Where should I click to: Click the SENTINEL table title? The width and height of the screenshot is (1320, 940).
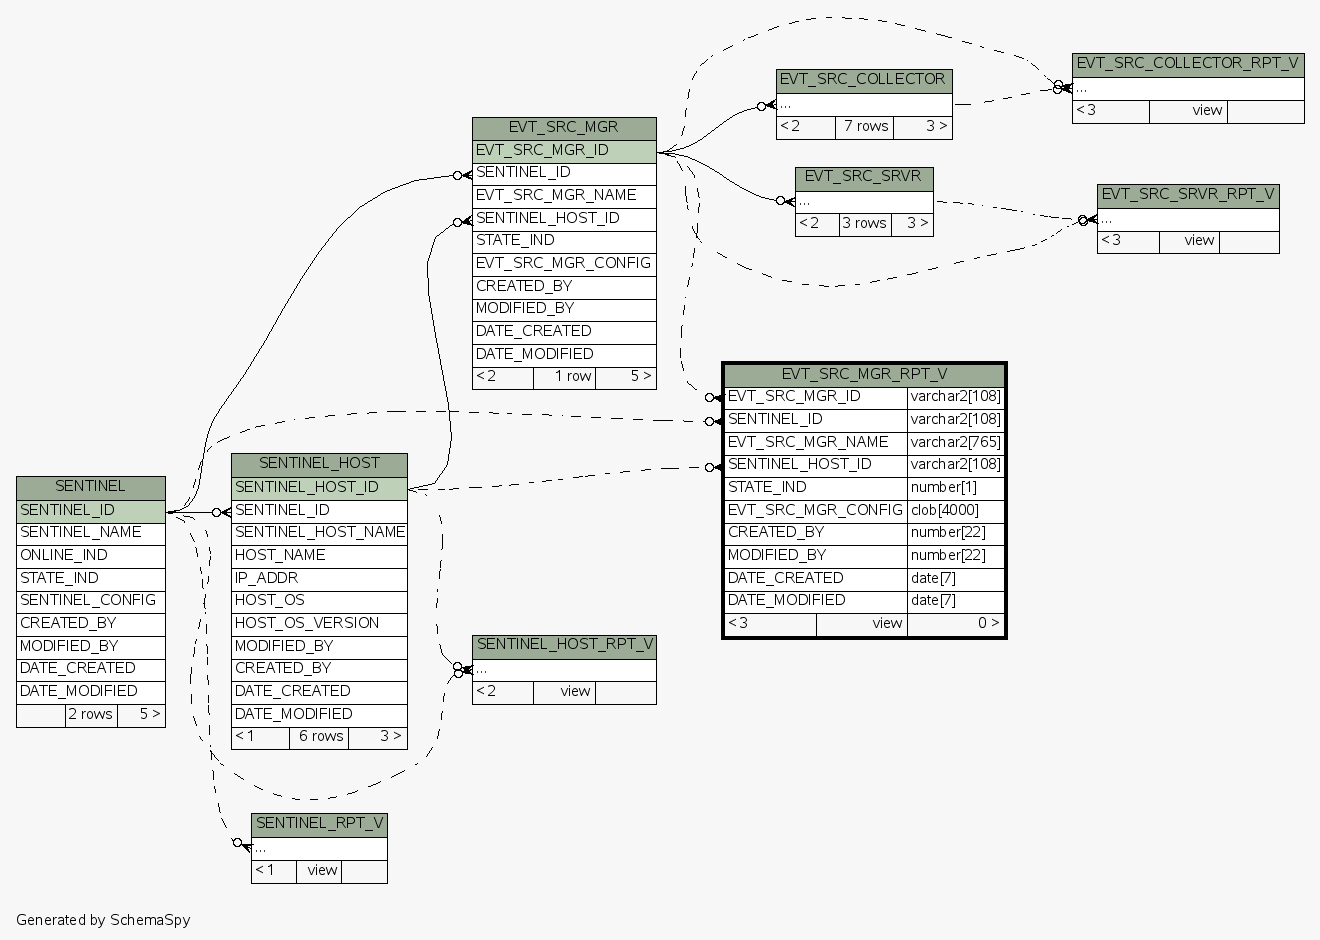point(90,487)
